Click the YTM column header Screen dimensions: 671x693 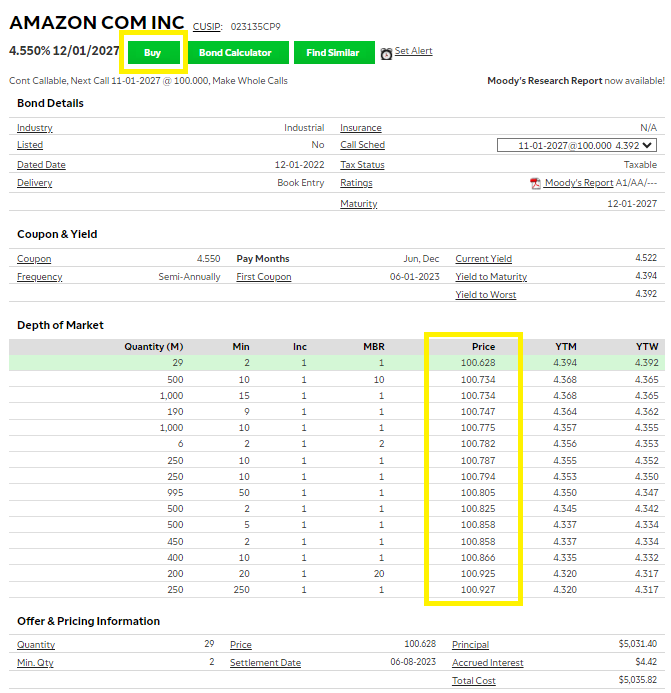[566, 347]
